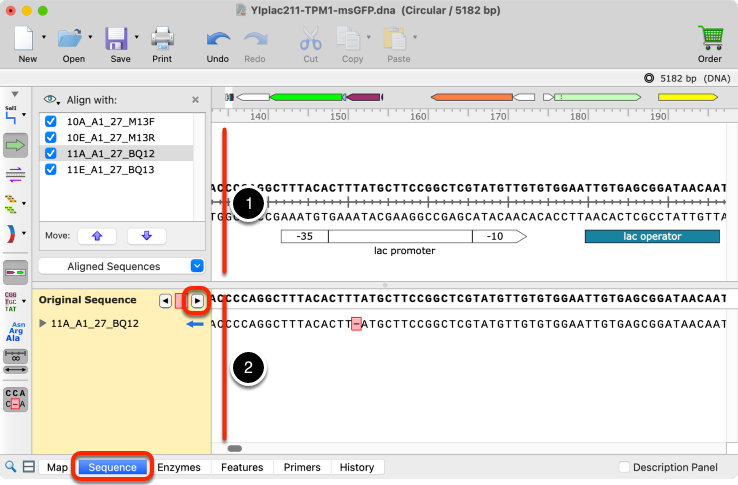Open the Aligned Sequences dropdown
This screenshot has height=485, width=738.
click(x=121, y=267)
